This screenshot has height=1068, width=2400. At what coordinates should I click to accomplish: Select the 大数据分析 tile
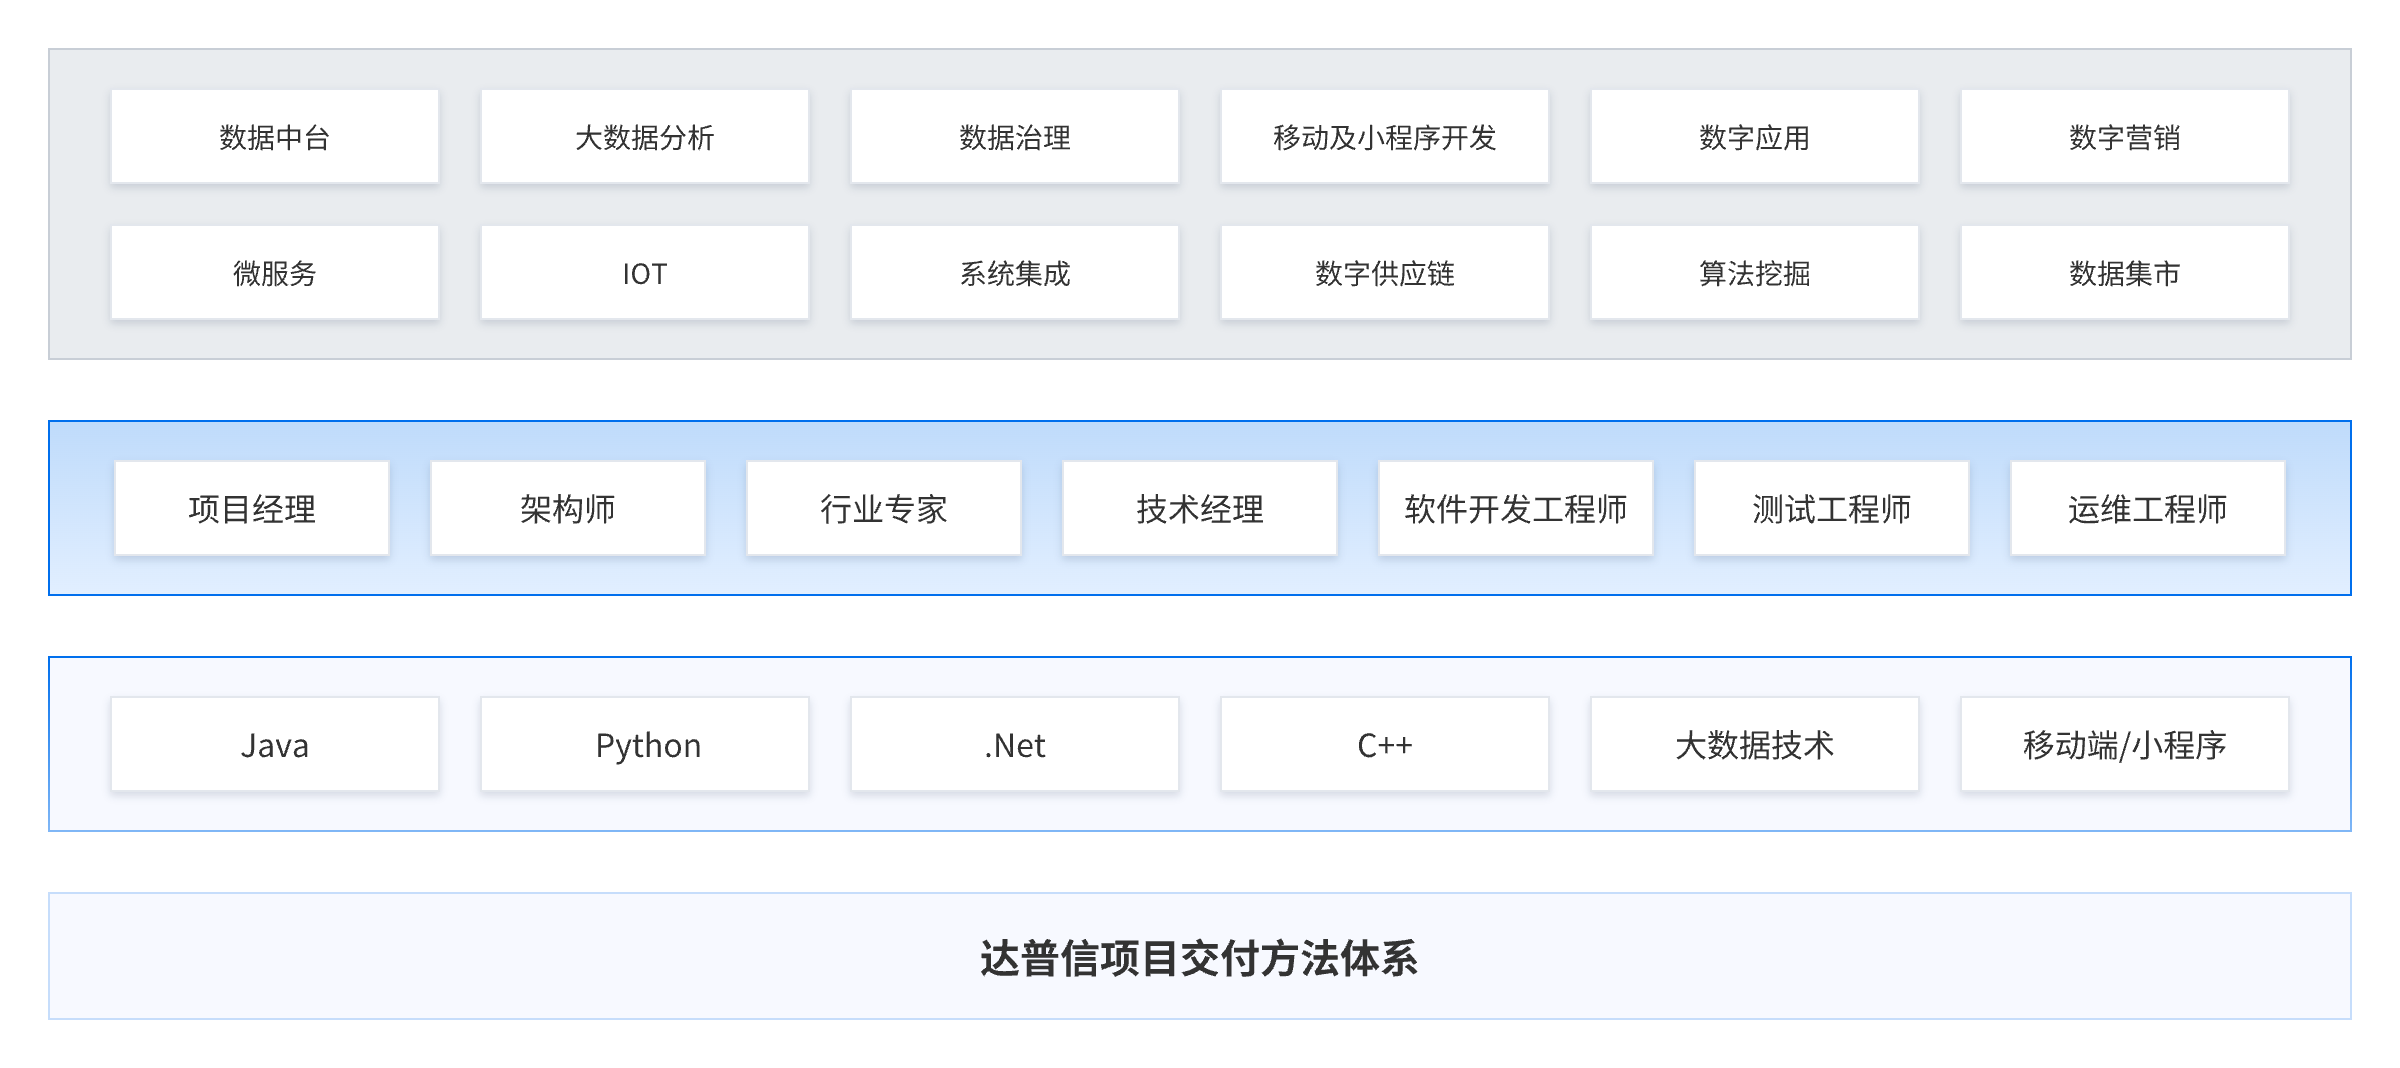coord(645,137)
